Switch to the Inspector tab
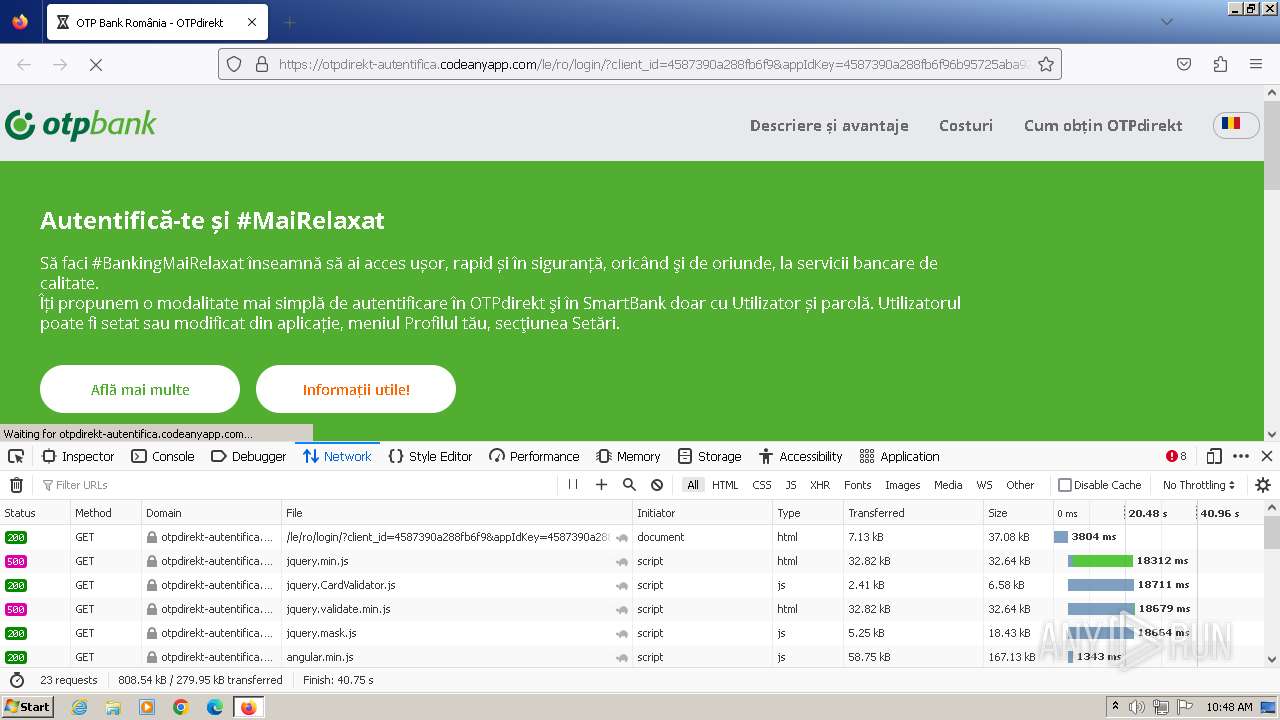1280x720 pixels. 78,456
